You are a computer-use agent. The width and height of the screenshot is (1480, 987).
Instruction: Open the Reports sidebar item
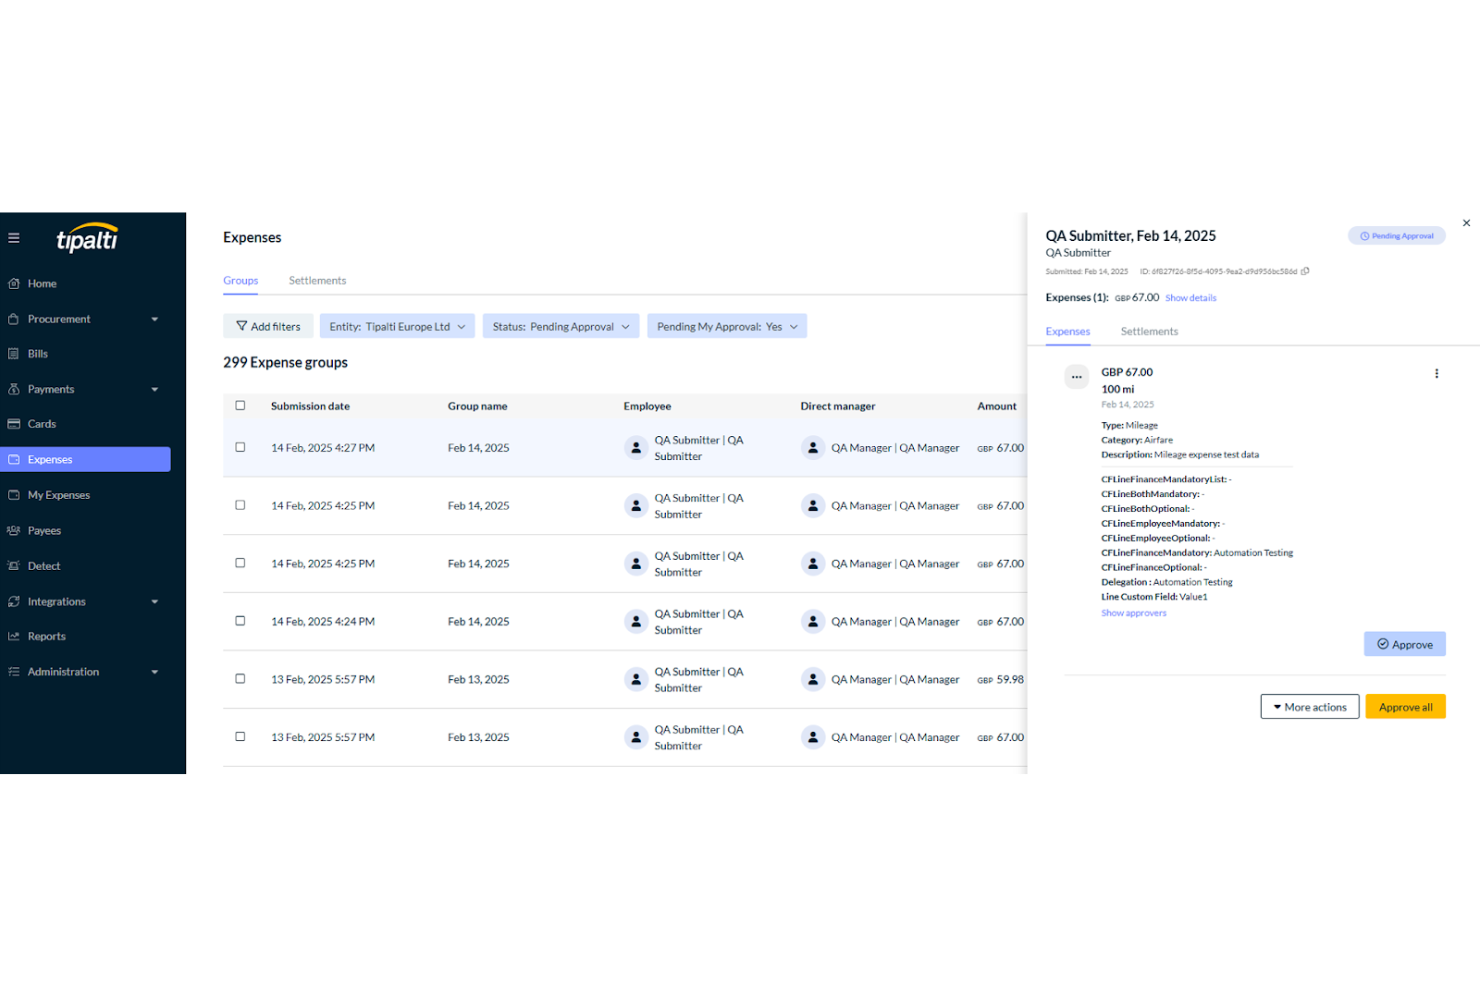pos(47,637)
